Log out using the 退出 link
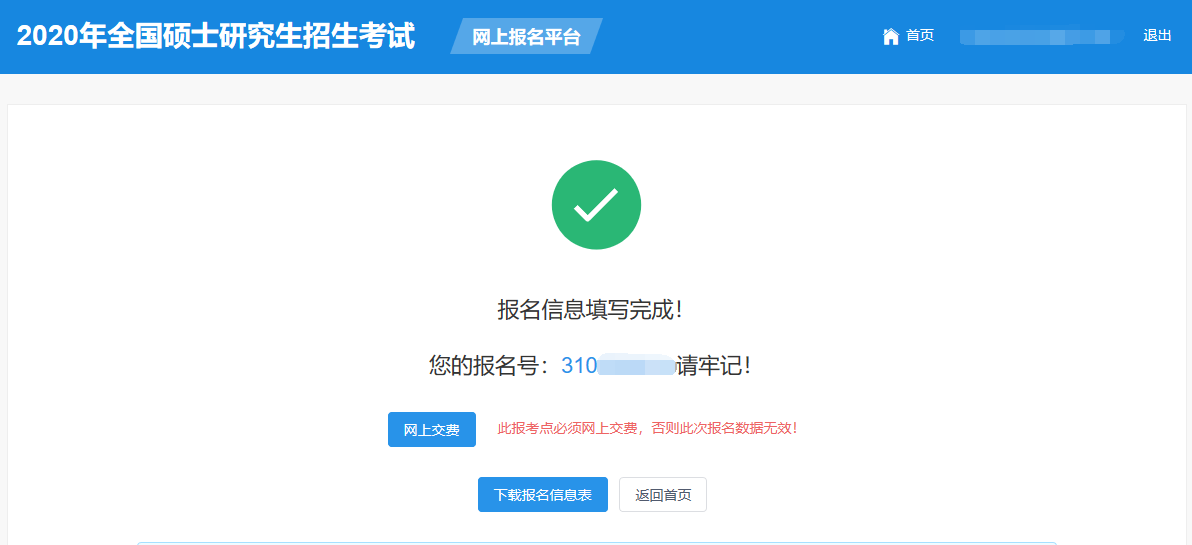 [x=1157, y=36]
